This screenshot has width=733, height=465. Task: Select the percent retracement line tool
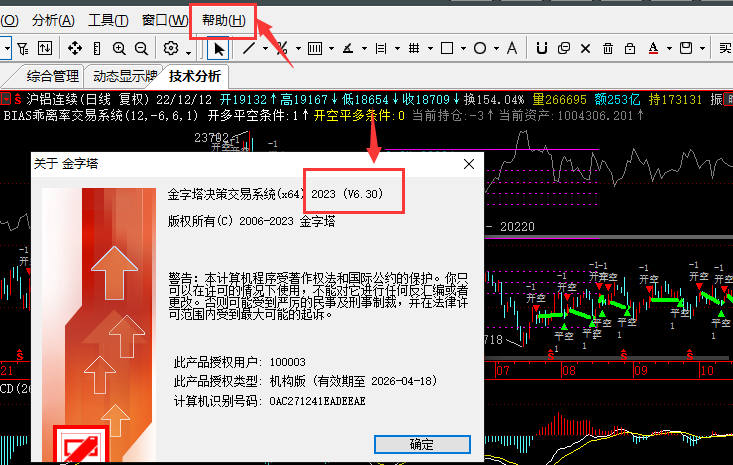pos(282,48)
